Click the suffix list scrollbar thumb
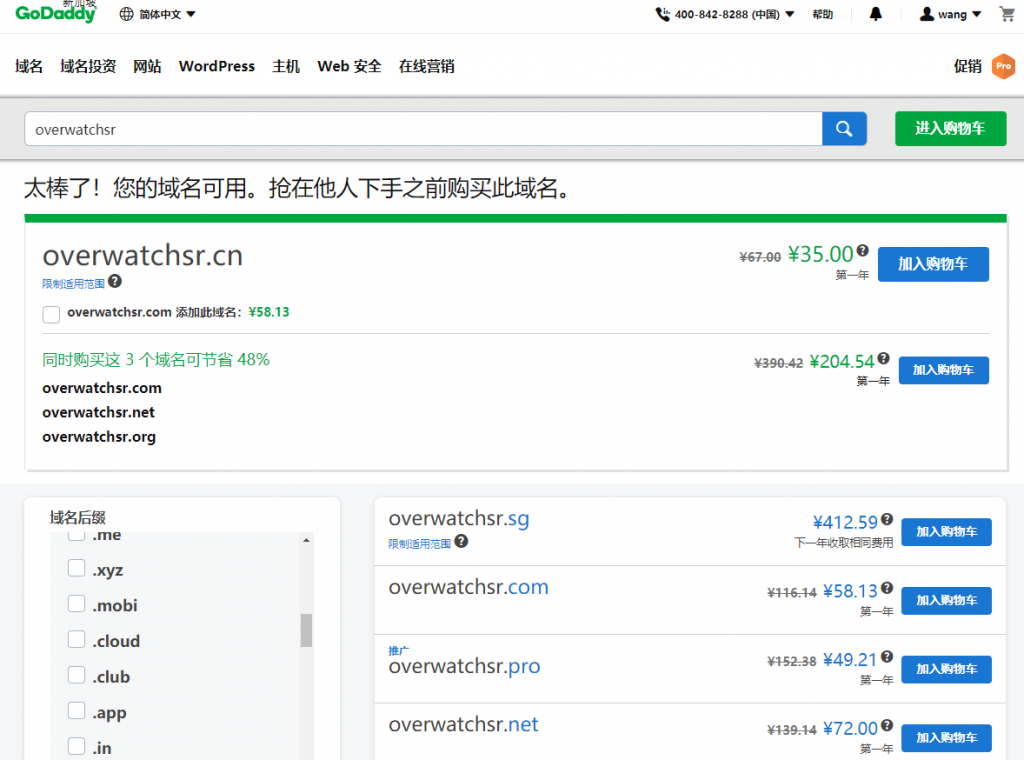The image size is (1024, 760). point(306,630)
